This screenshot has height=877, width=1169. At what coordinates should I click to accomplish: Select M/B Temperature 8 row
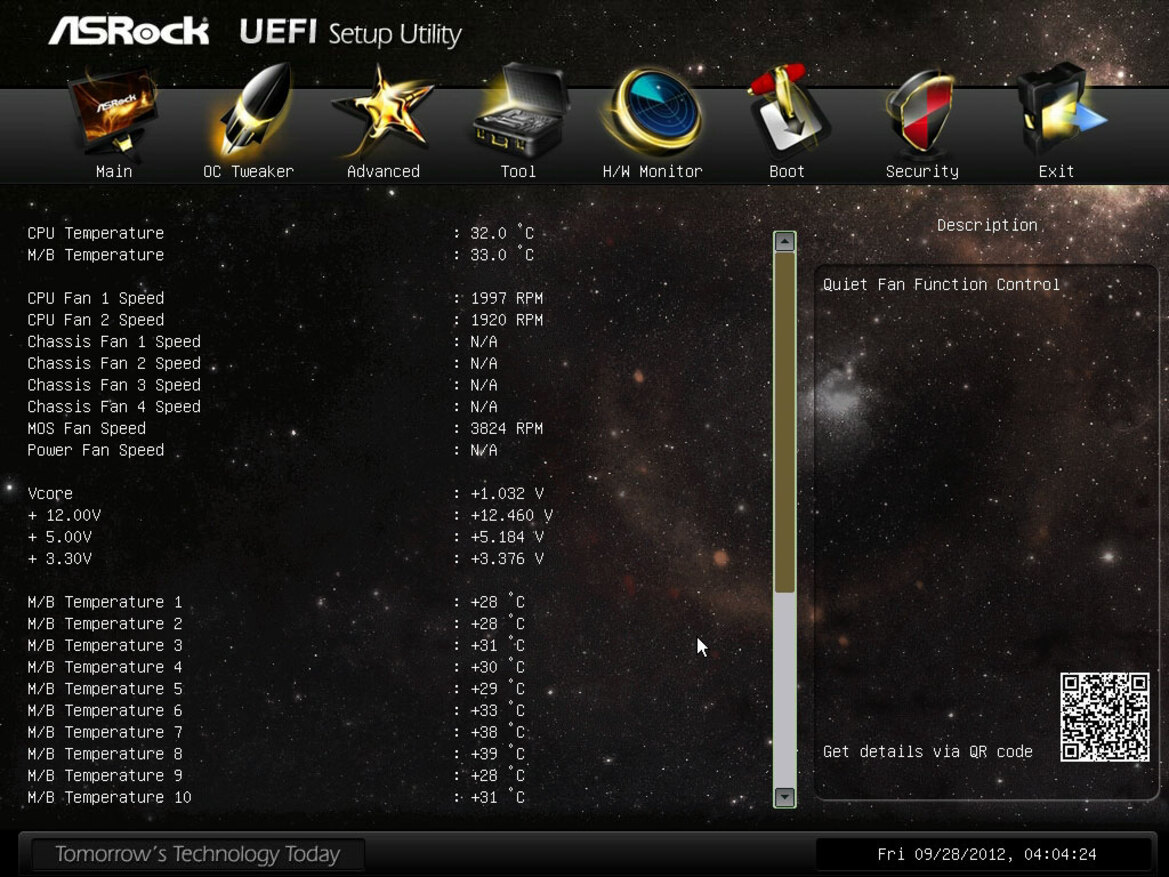pos(277,754)
